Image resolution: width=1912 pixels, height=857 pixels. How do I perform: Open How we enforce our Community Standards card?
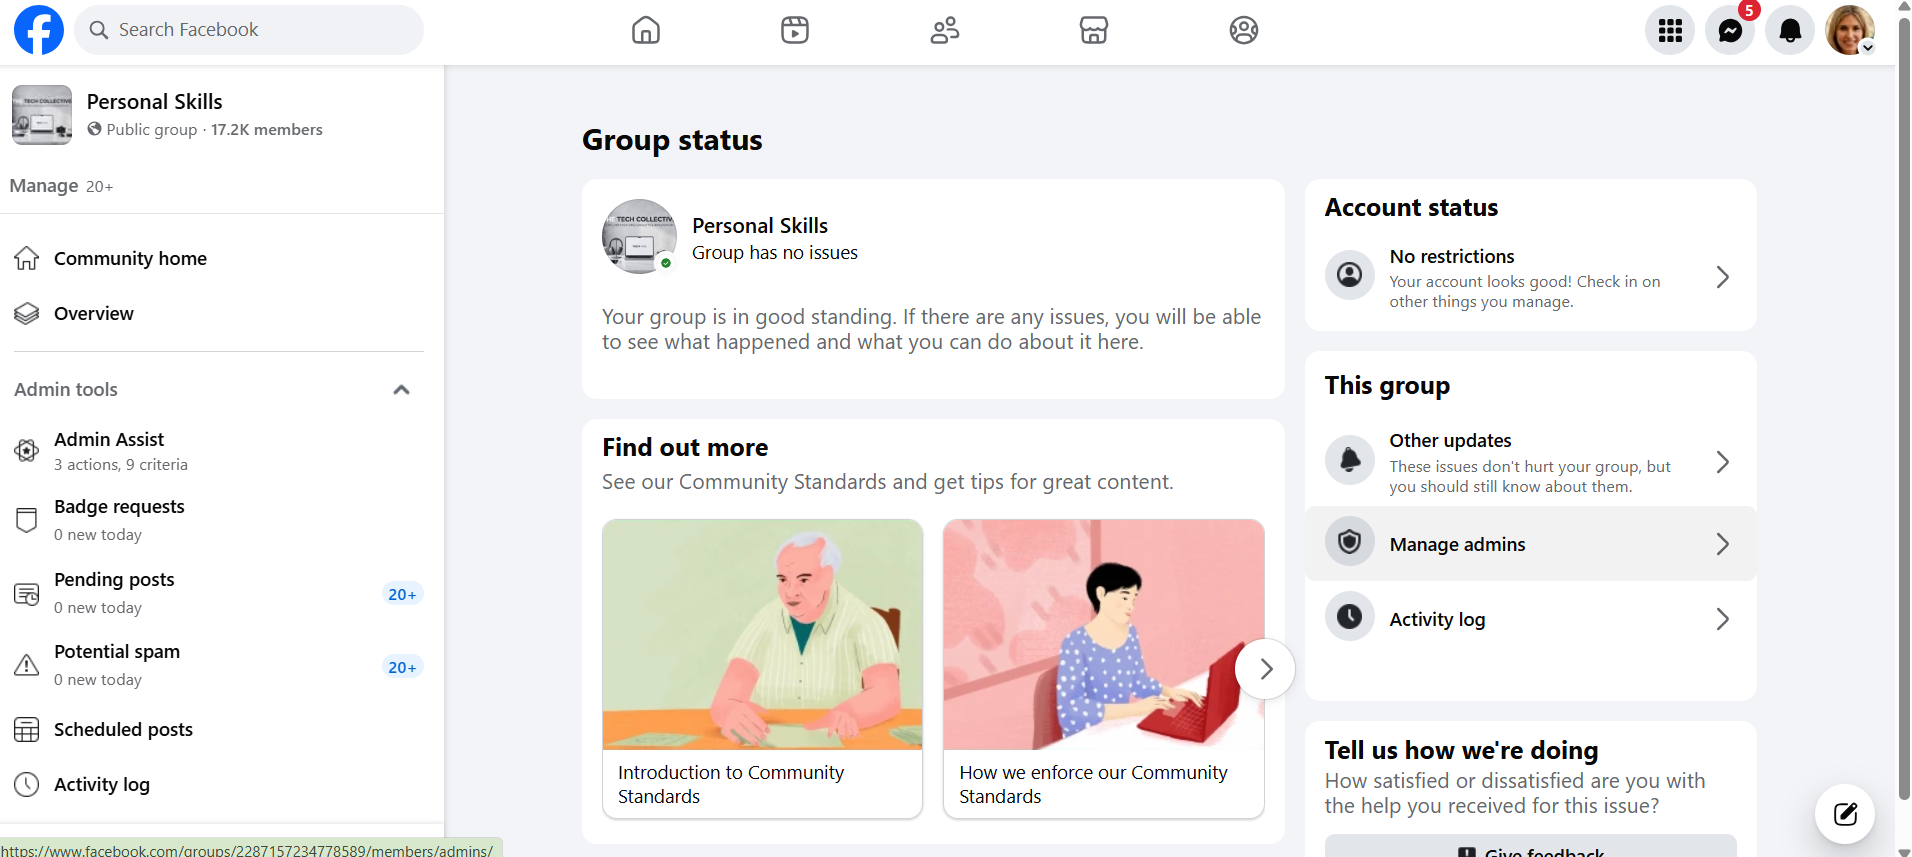coord(1104,669)
